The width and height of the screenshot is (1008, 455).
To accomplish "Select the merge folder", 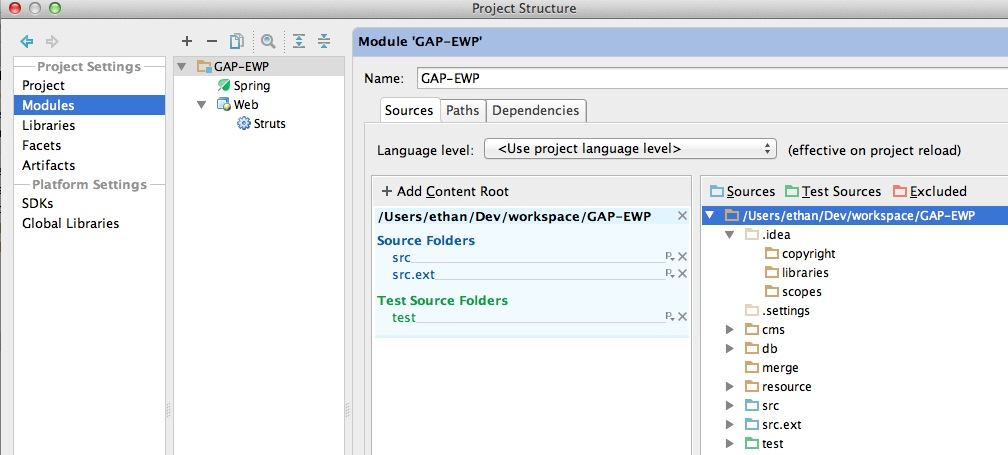I will [771, 368].
